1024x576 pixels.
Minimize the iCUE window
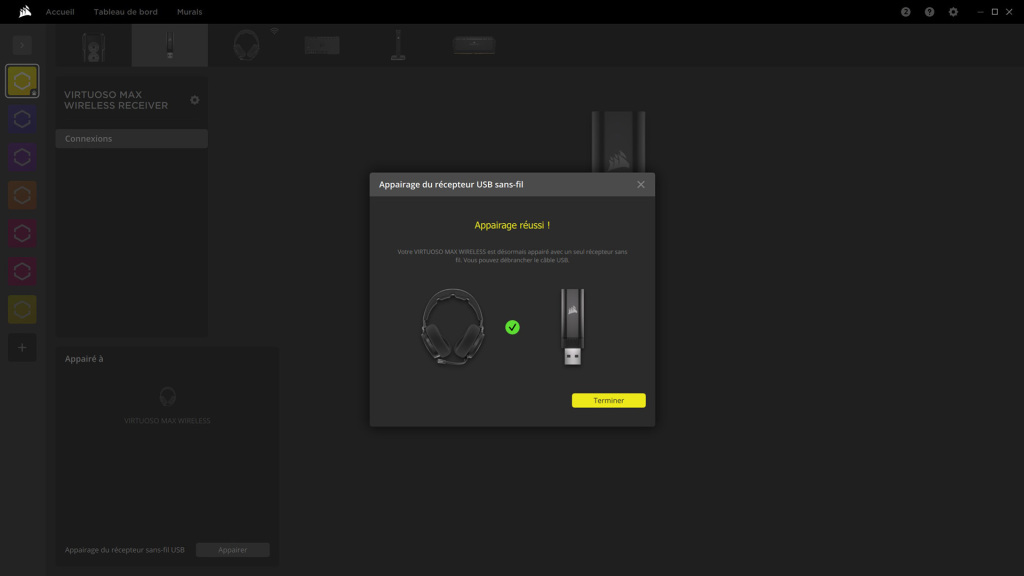(x=980, y=12)
